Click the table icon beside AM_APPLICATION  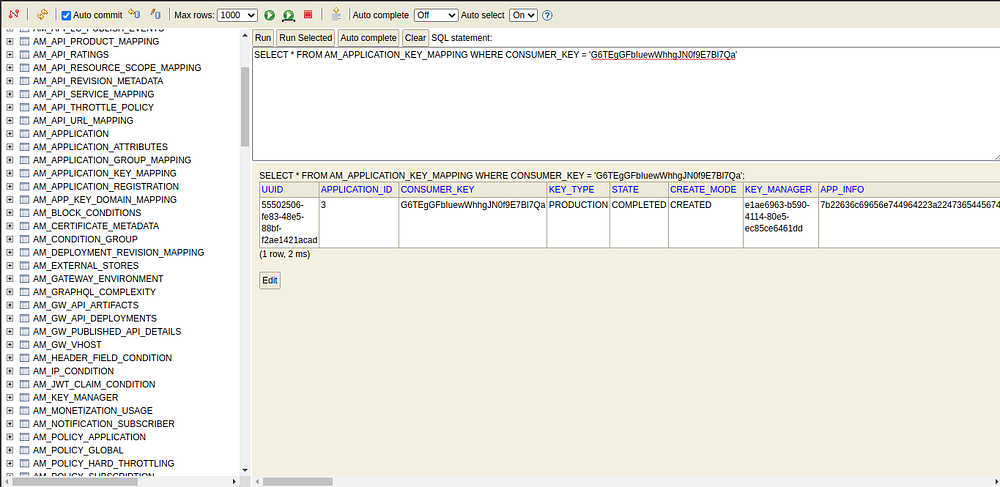25,133
